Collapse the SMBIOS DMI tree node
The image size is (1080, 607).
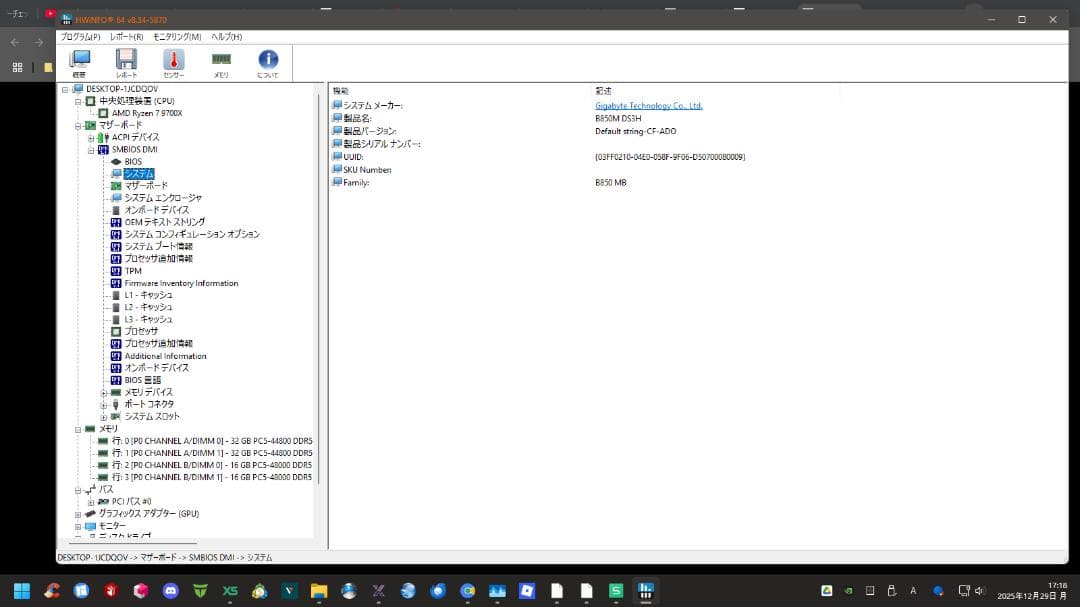[90, 150]
